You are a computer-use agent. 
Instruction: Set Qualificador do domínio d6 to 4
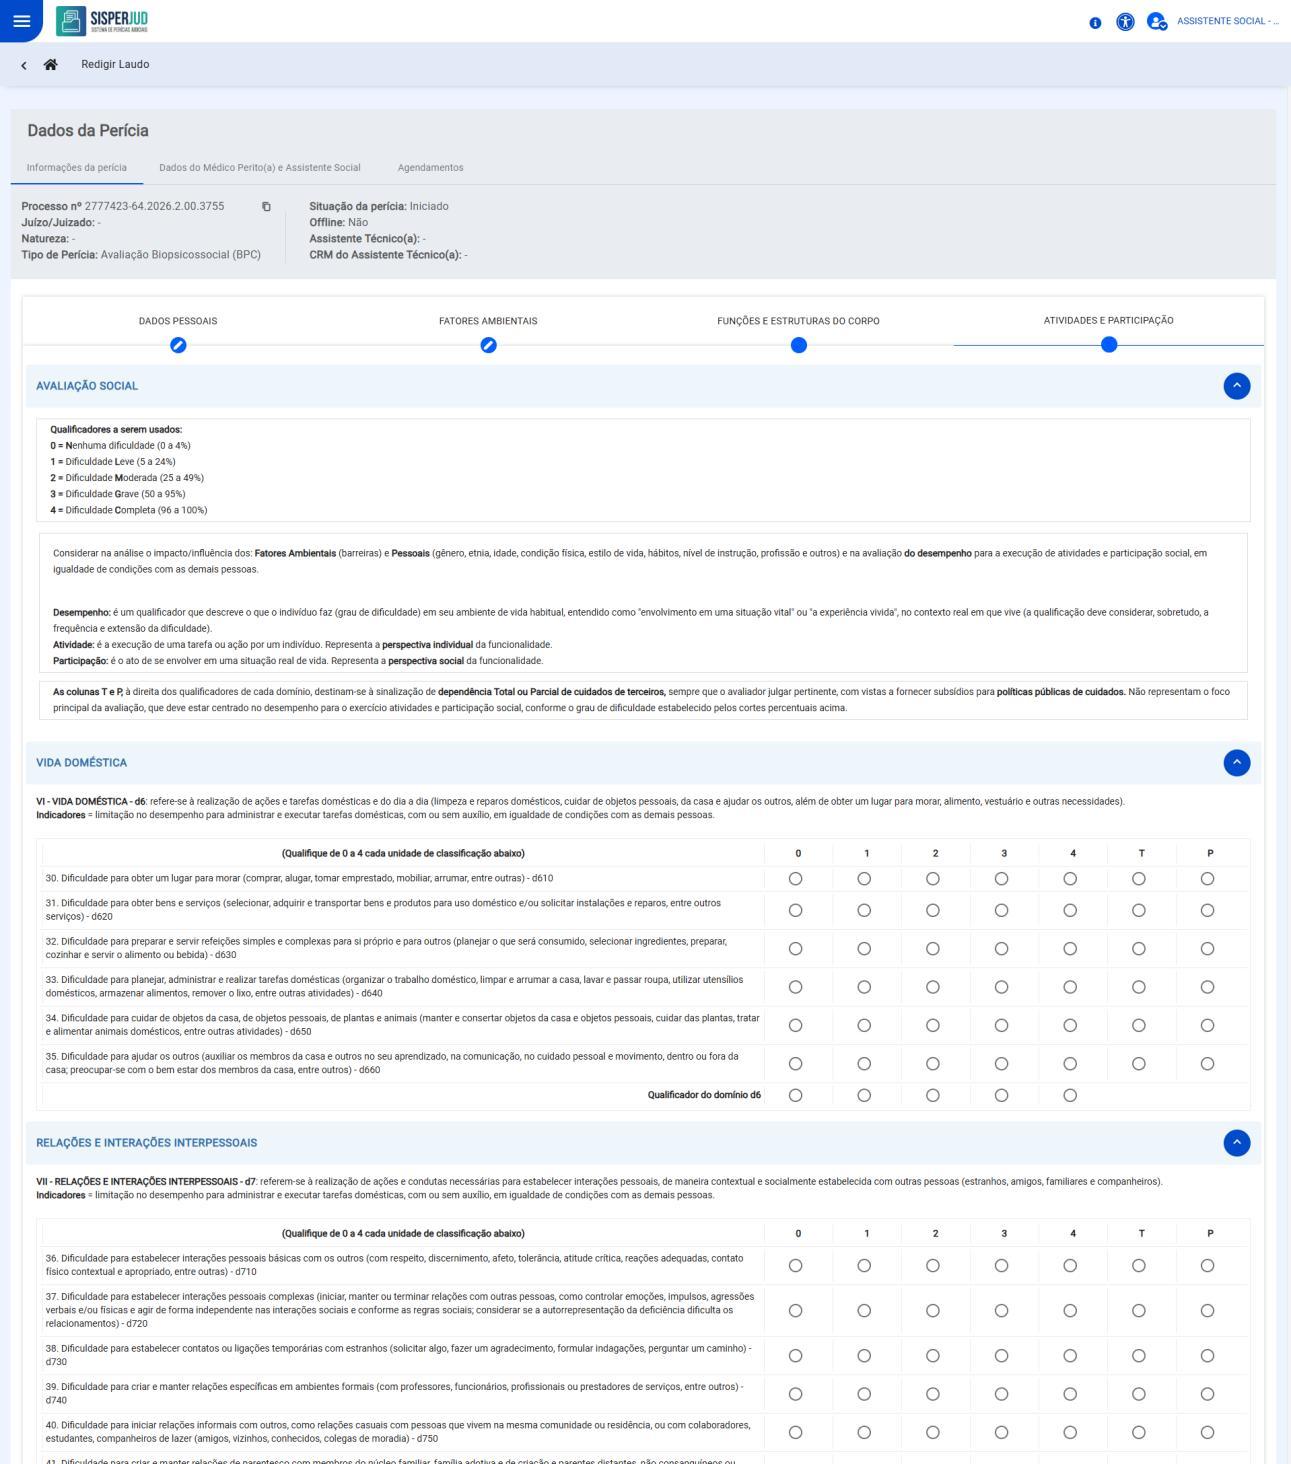[1070, 1095]
